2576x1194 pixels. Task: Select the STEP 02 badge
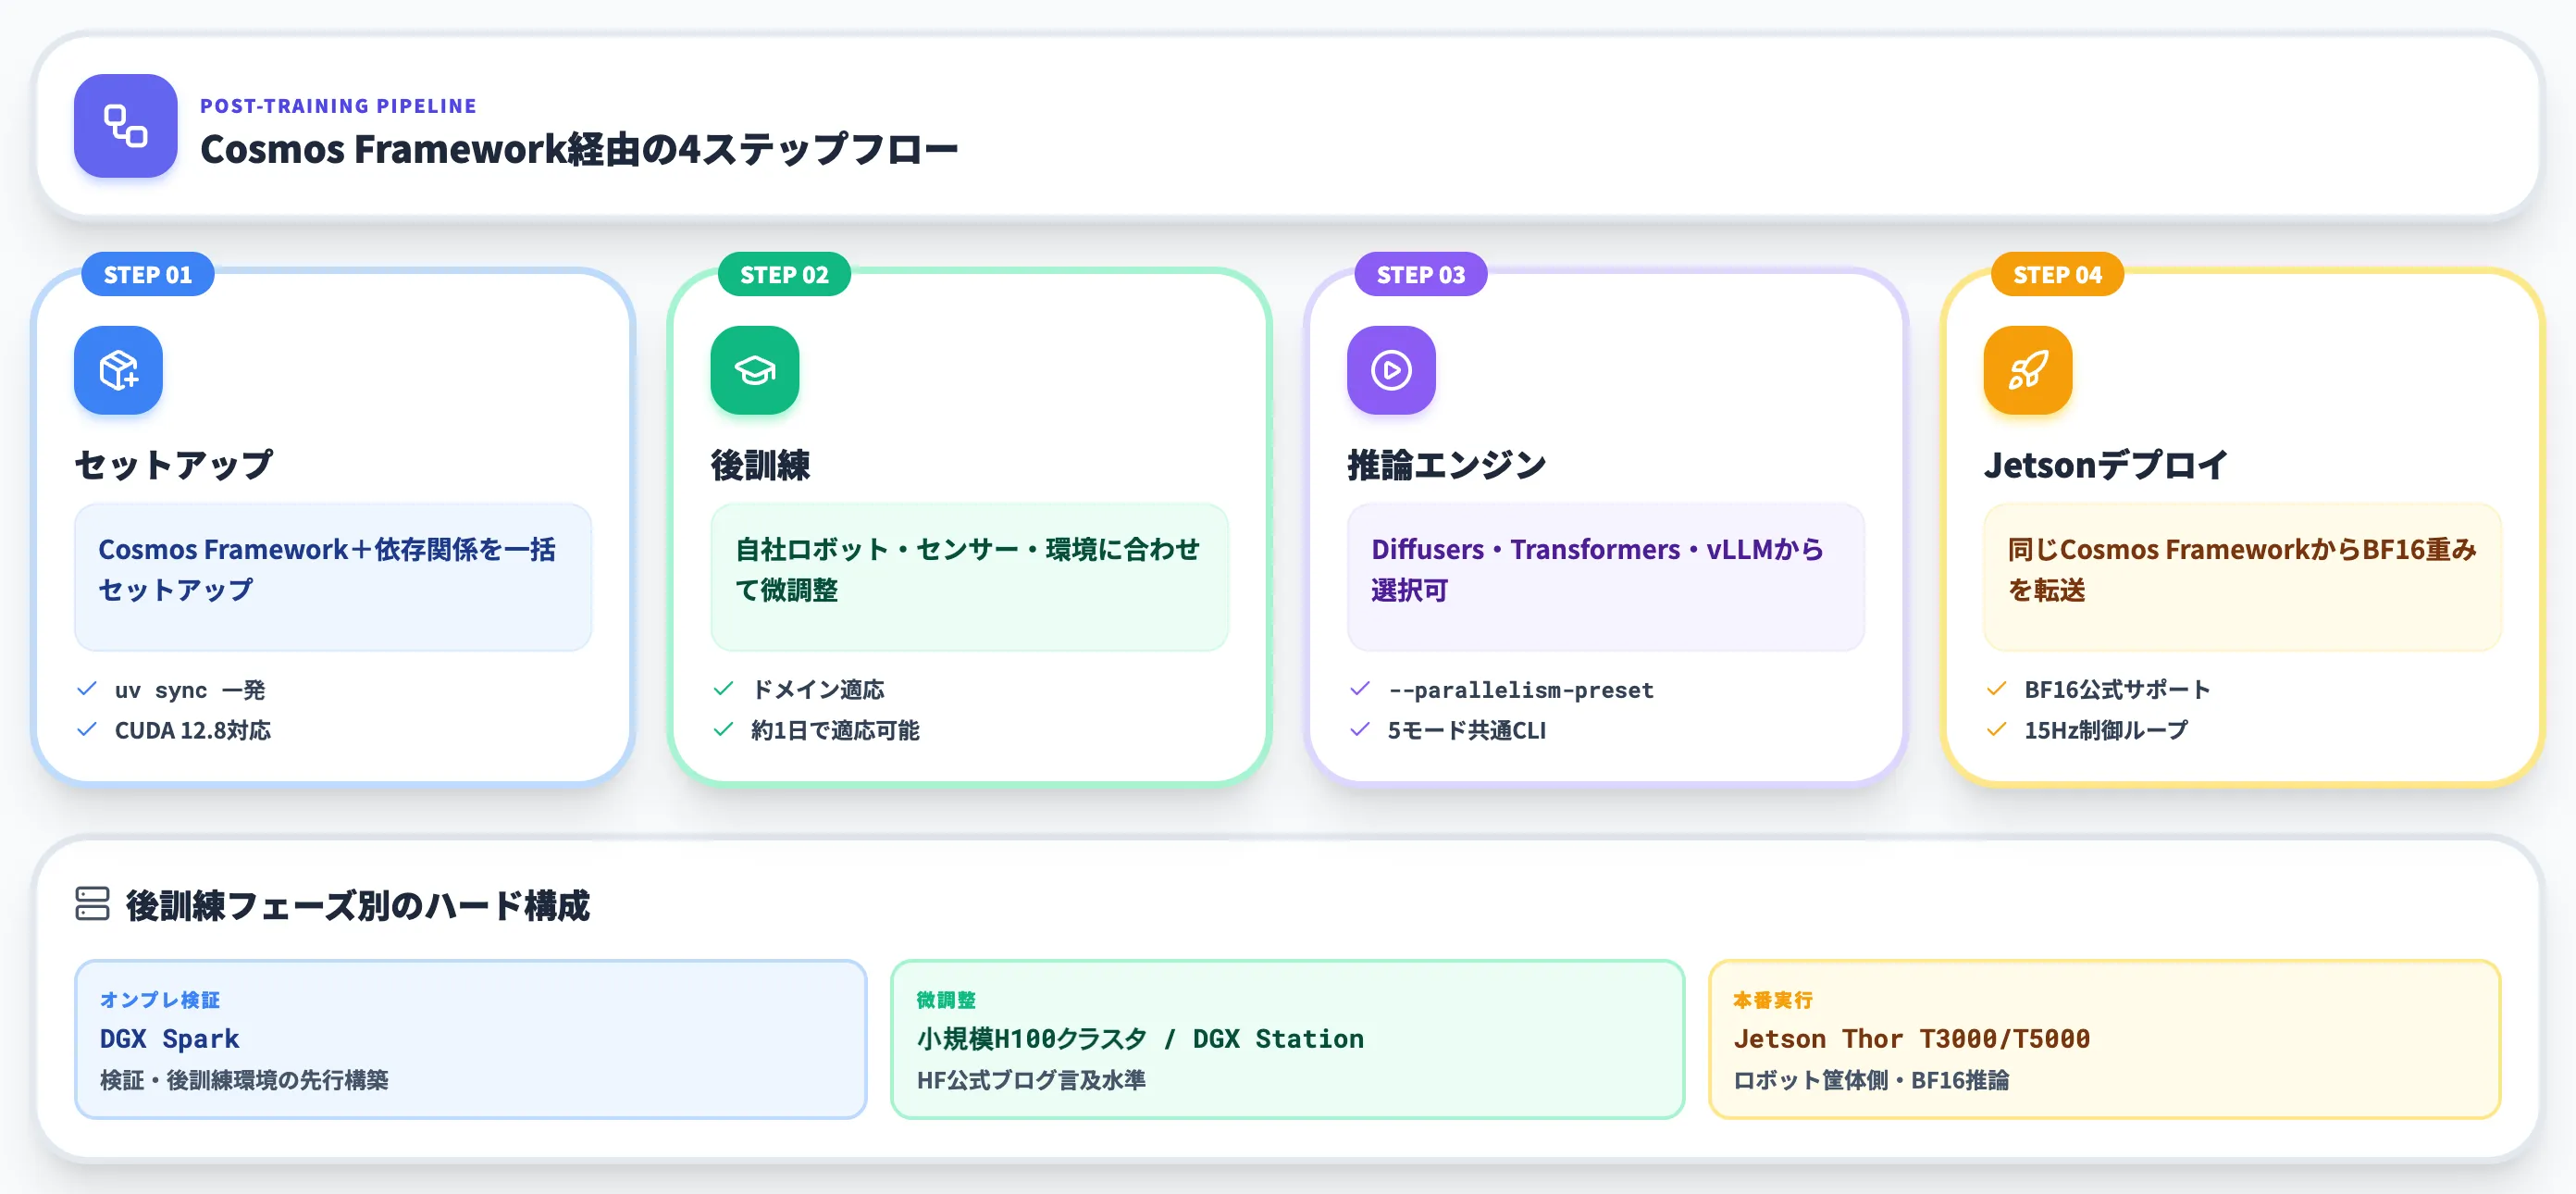(x=784, y=275)
